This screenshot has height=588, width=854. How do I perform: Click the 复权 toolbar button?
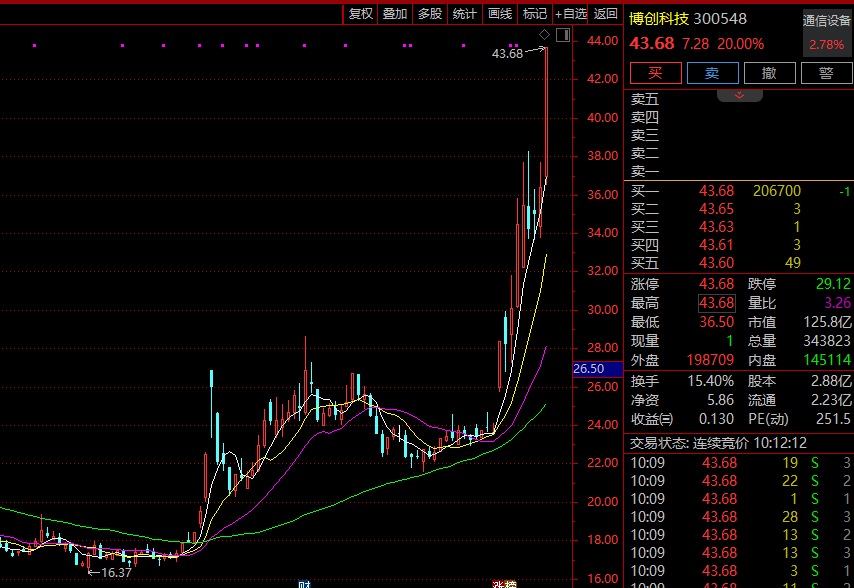coord(360,13)
